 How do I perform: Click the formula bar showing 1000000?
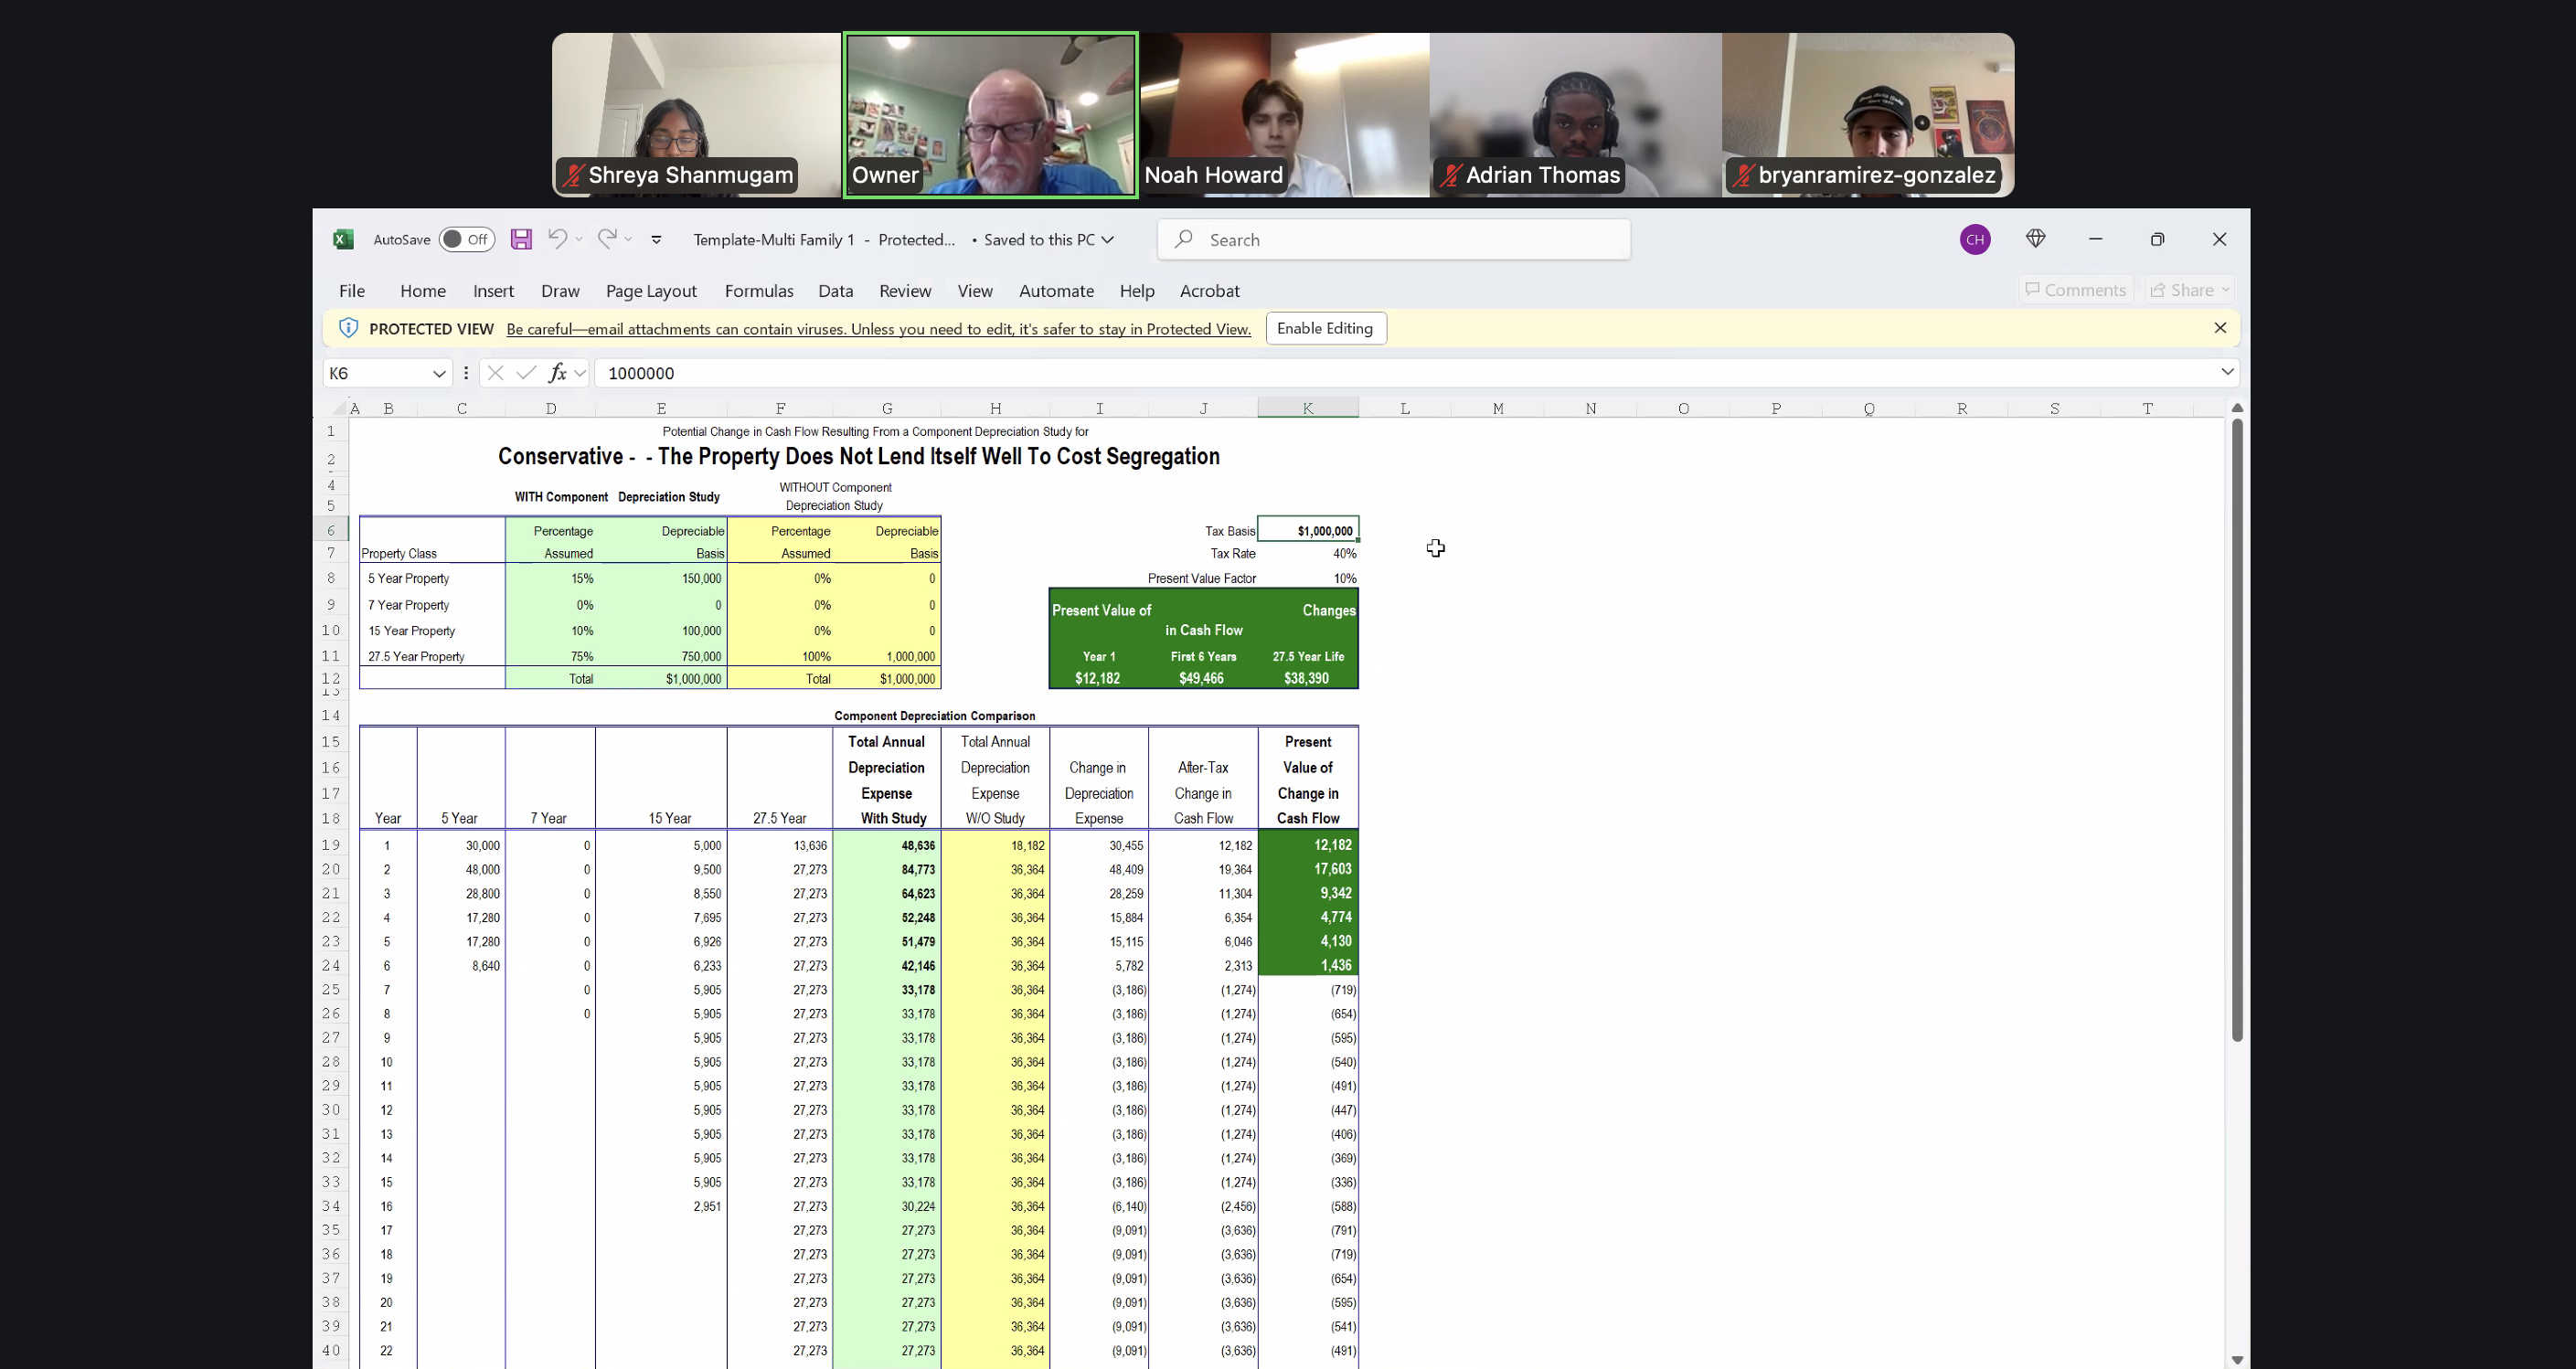pyautogui.click(x=1404, y=373)
